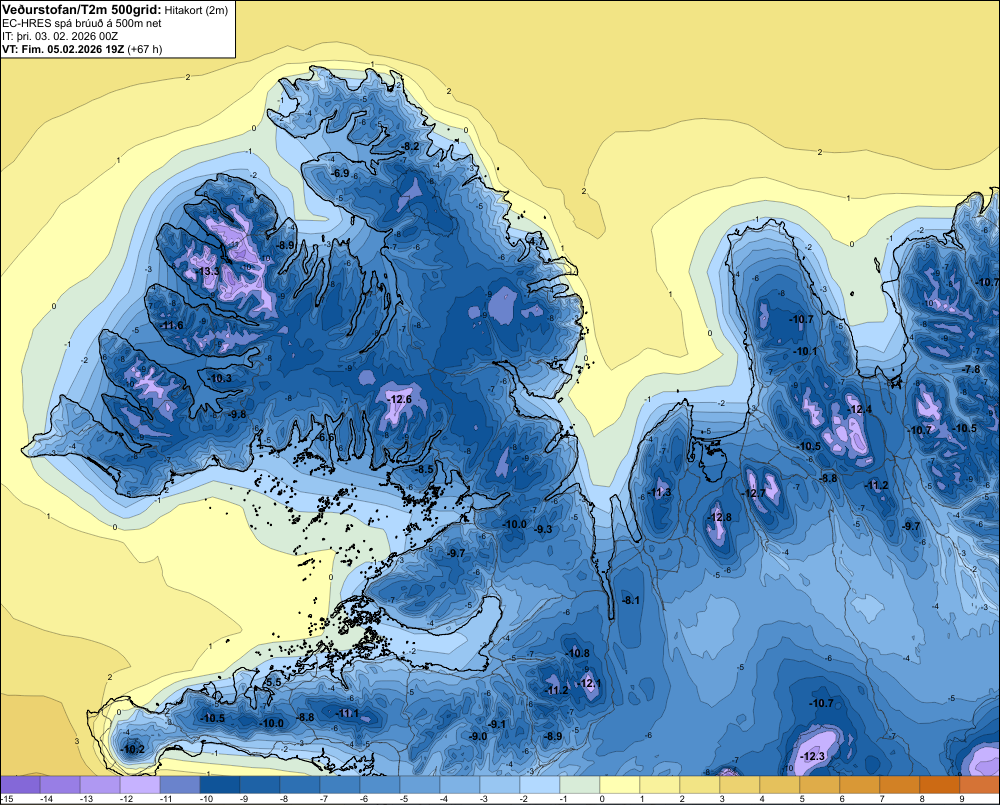Screen dimensions: 1000x805
Task: Pick the legend swatch between -10 and -9
Action: pos(220,784)
